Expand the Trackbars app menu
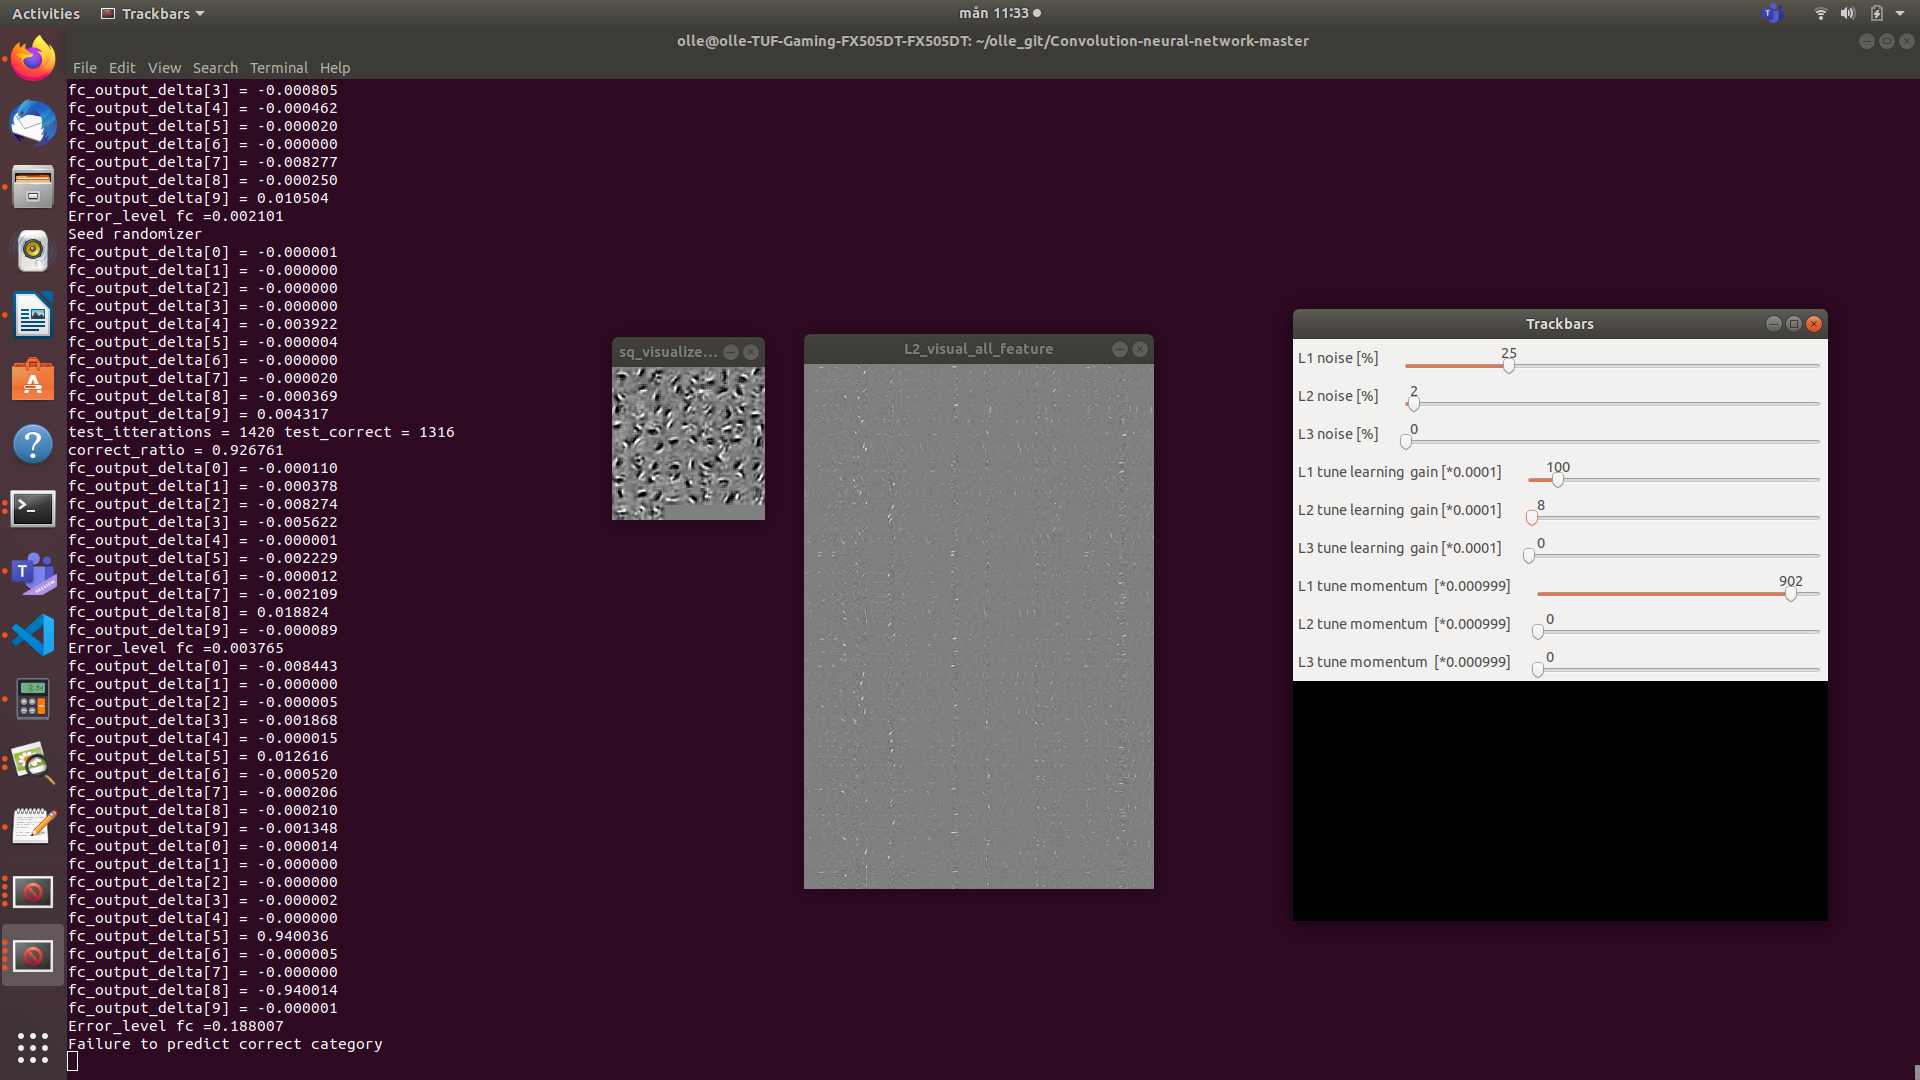Image resolution: width=1920 pixels, height=1080 pixels. [154, 14]
